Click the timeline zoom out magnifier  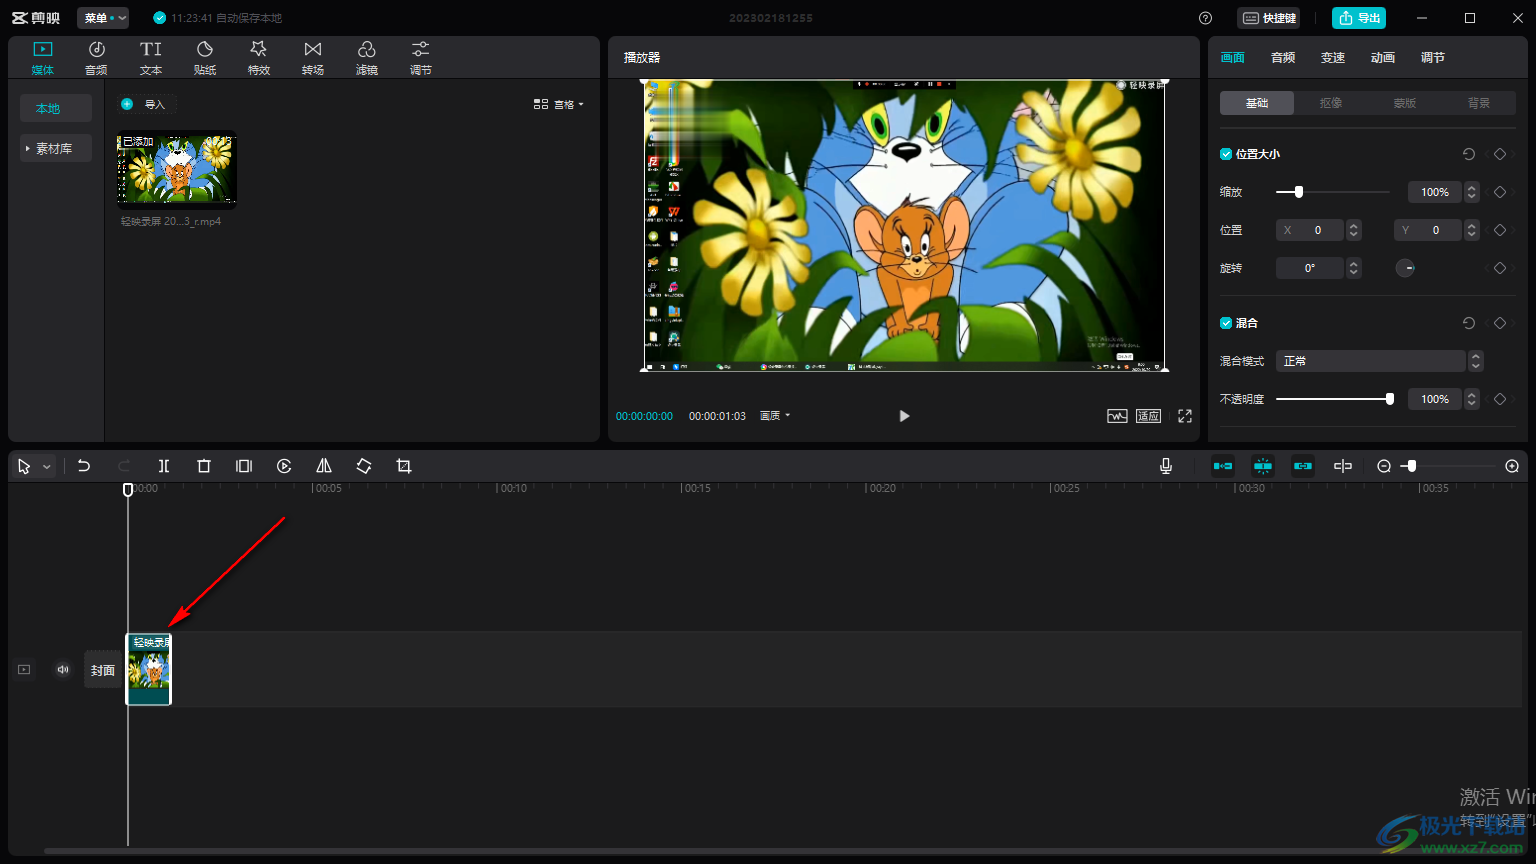[x=1384, y=466]
